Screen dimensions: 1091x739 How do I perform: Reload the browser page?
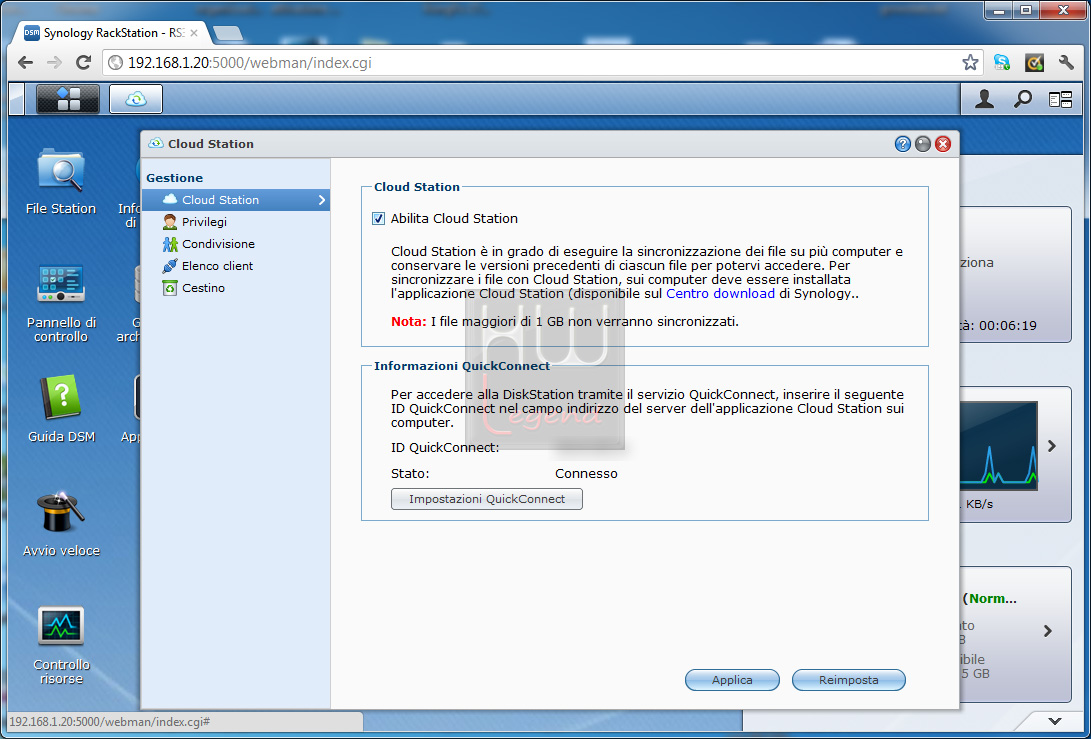pyautogui.click(x=83, y=63)
